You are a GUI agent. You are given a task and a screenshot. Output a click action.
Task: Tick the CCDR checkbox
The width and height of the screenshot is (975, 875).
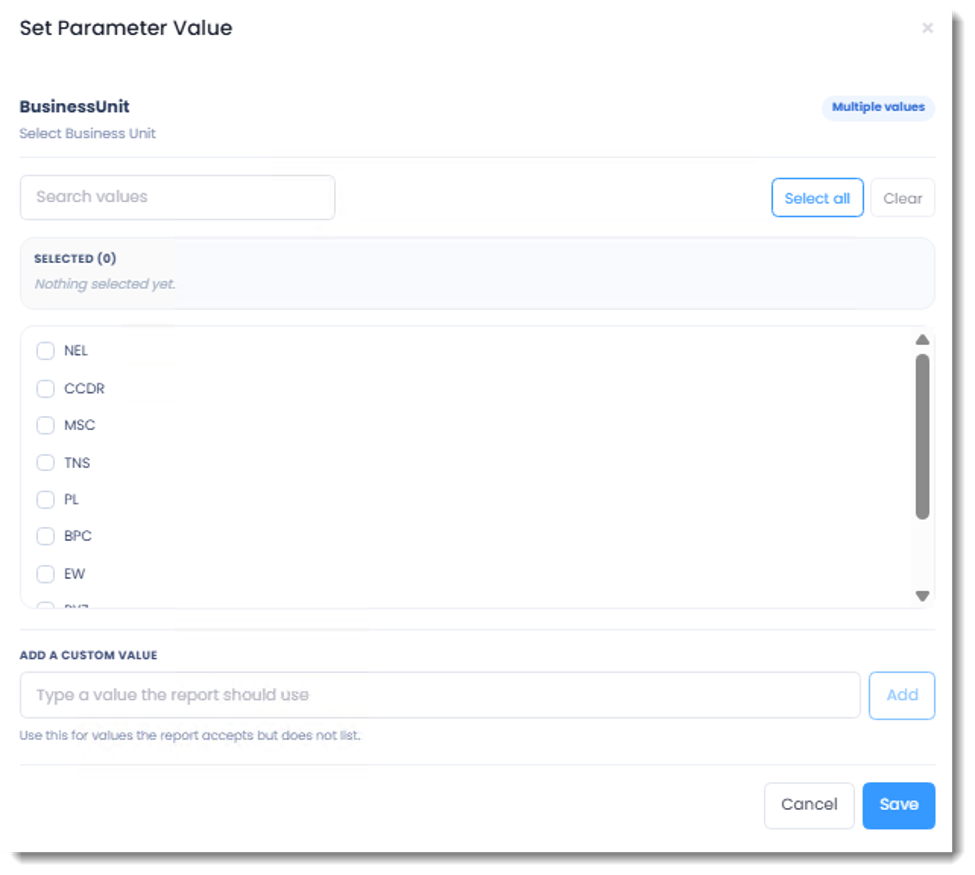(45, 389)
